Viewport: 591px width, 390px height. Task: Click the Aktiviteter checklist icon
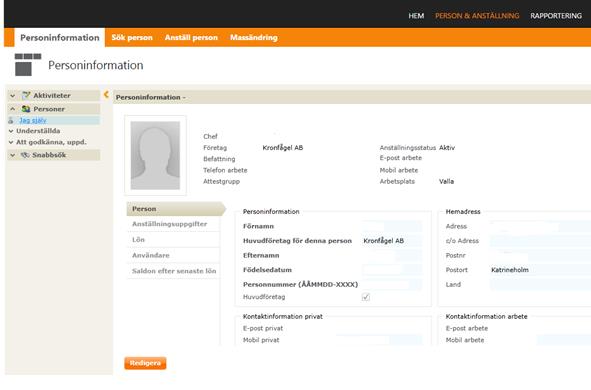pos(26,96)
